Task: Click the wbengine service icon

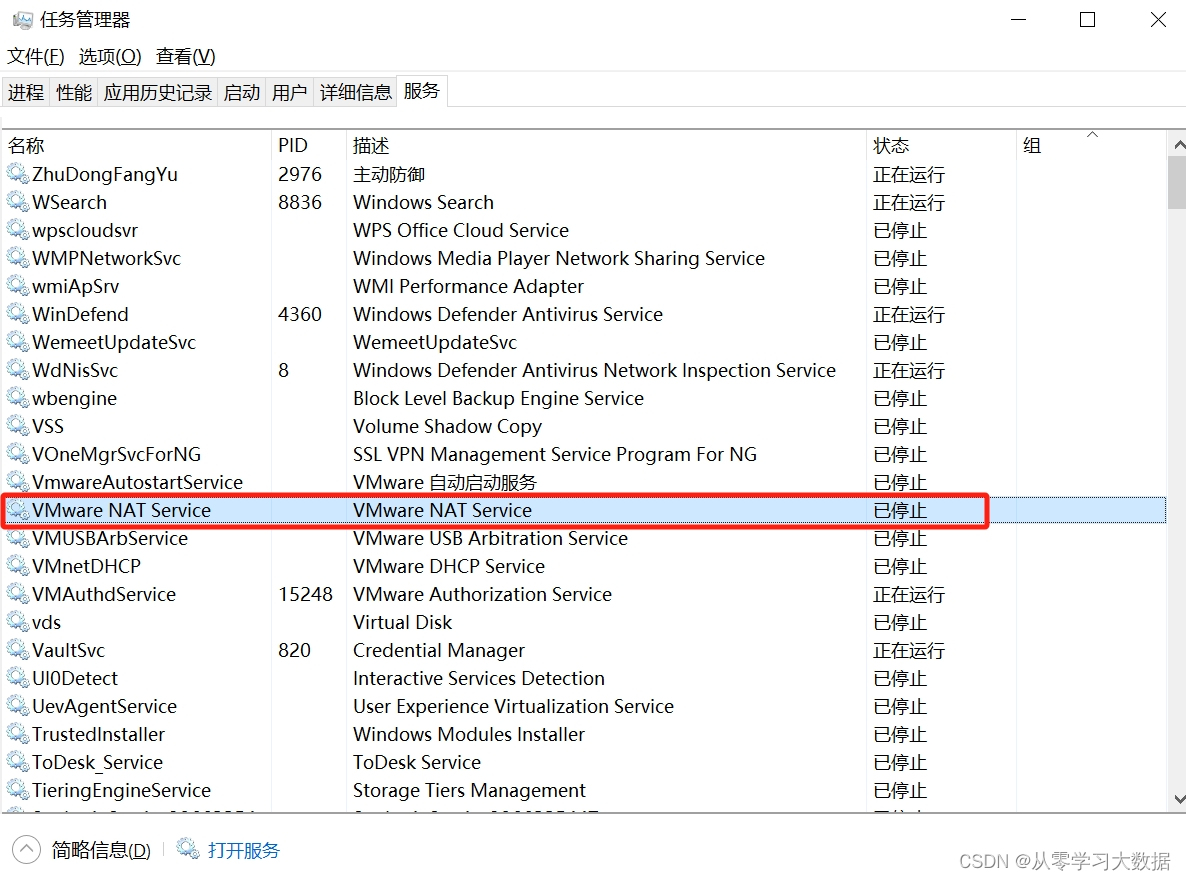Action: (18, 398)
